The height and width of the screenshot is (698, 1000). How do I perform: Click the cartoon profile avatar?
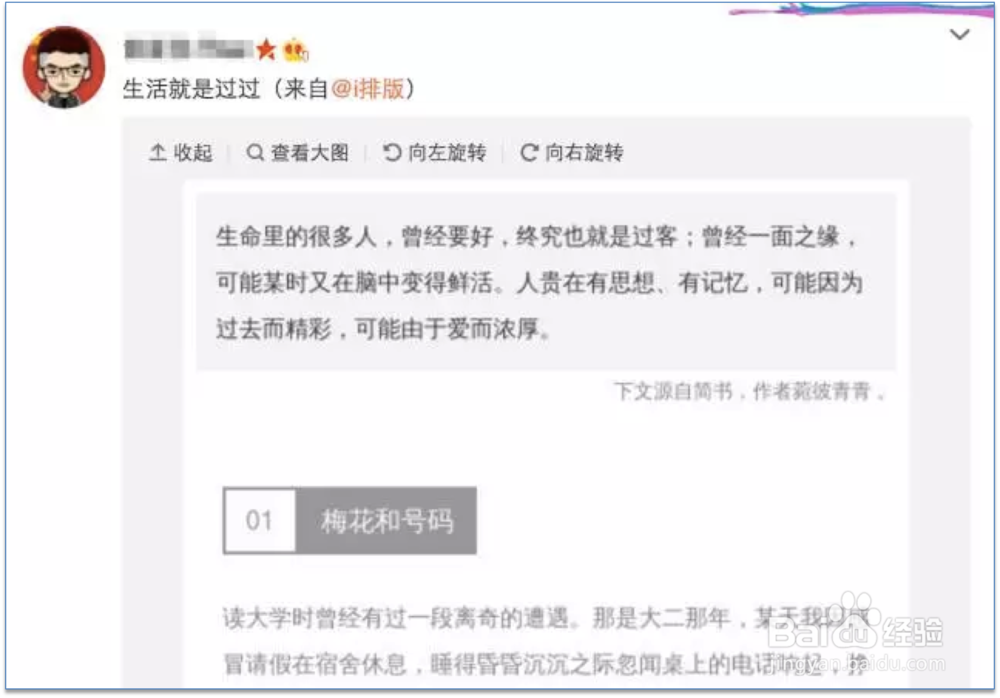coord(64,66)
